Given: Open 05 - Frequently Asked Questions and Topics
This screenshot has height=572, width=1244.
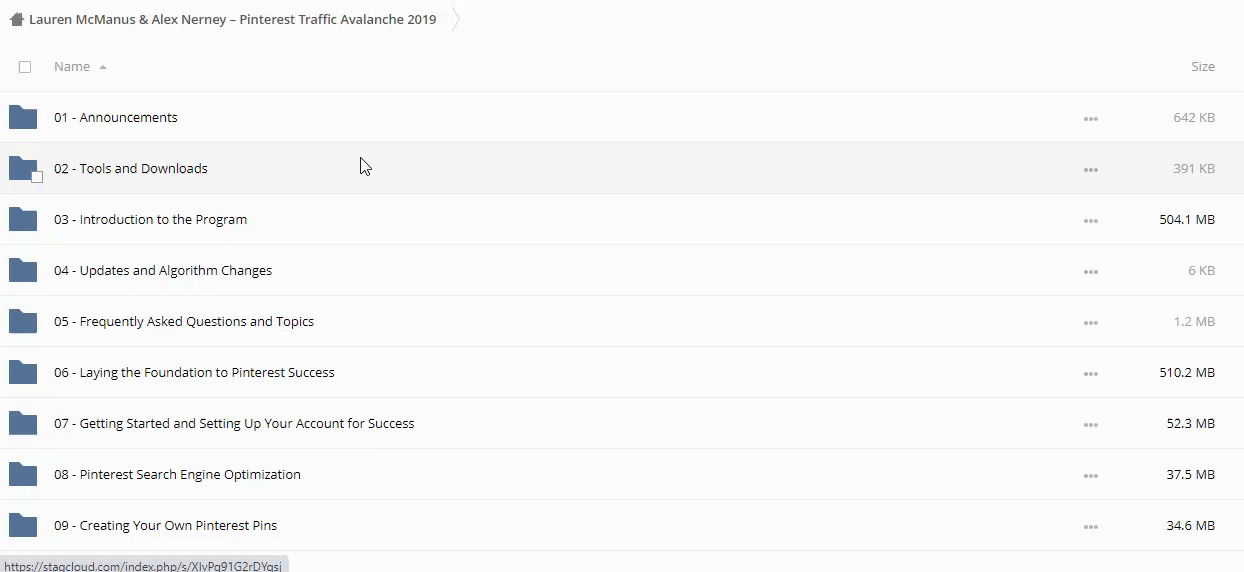Looking at the screenshot, I should [x=184, y=321].
